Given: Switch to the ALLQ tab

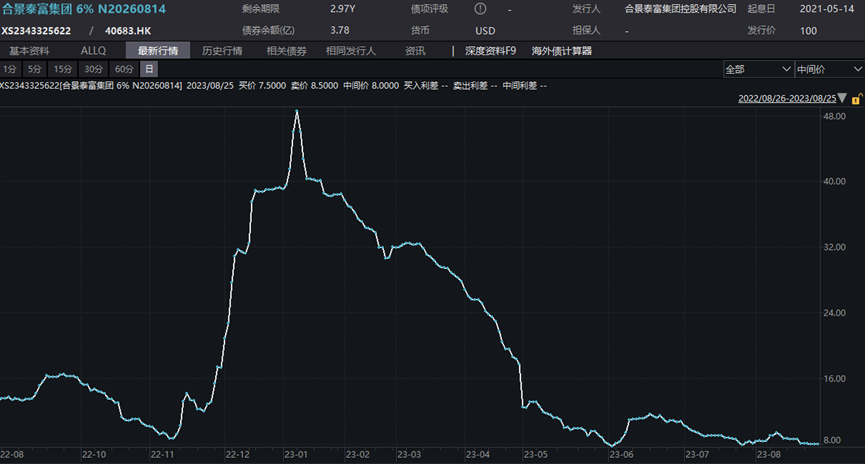Looking at the screenshot, I should pyautogui.click(x=93, y=50).
